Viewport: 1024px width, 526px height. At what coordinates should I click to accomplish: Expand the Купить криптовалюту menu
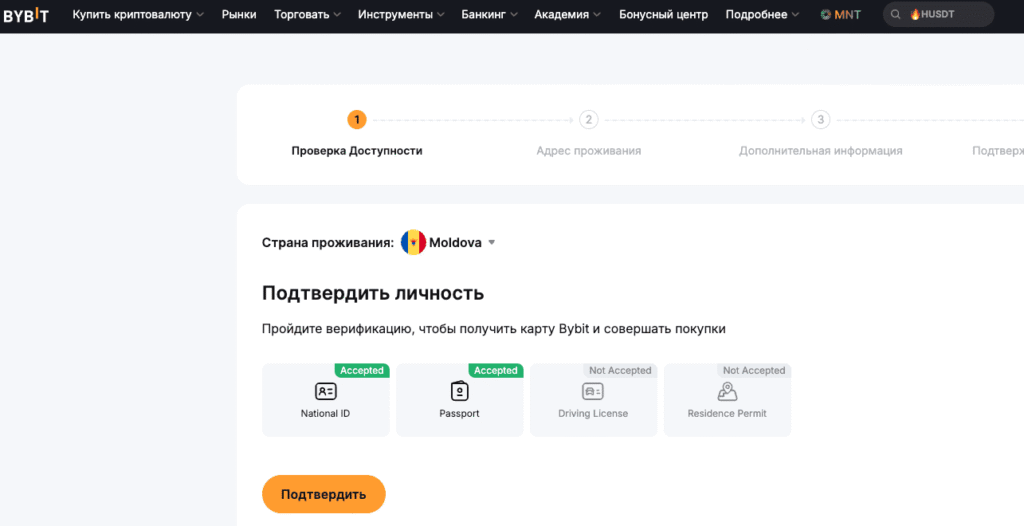pos(138,14)
